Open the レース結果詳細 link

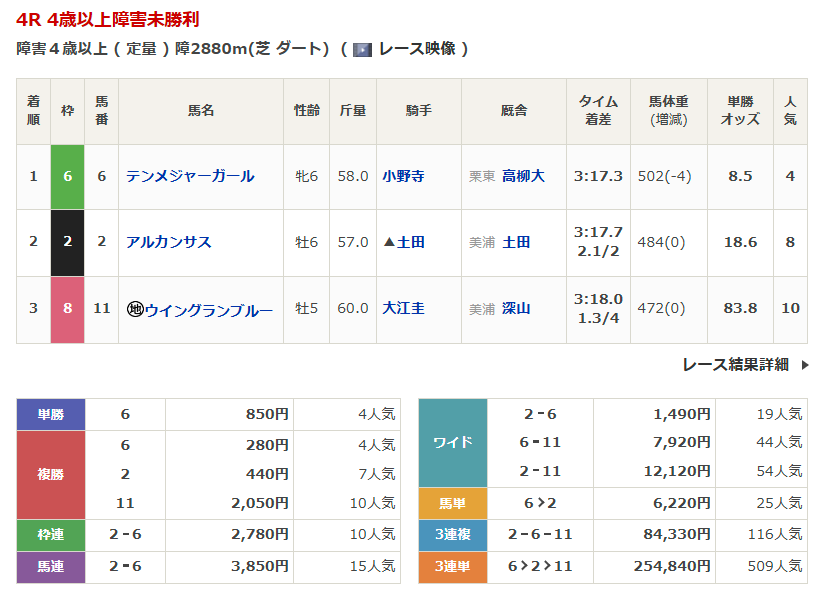pos(735,365)
